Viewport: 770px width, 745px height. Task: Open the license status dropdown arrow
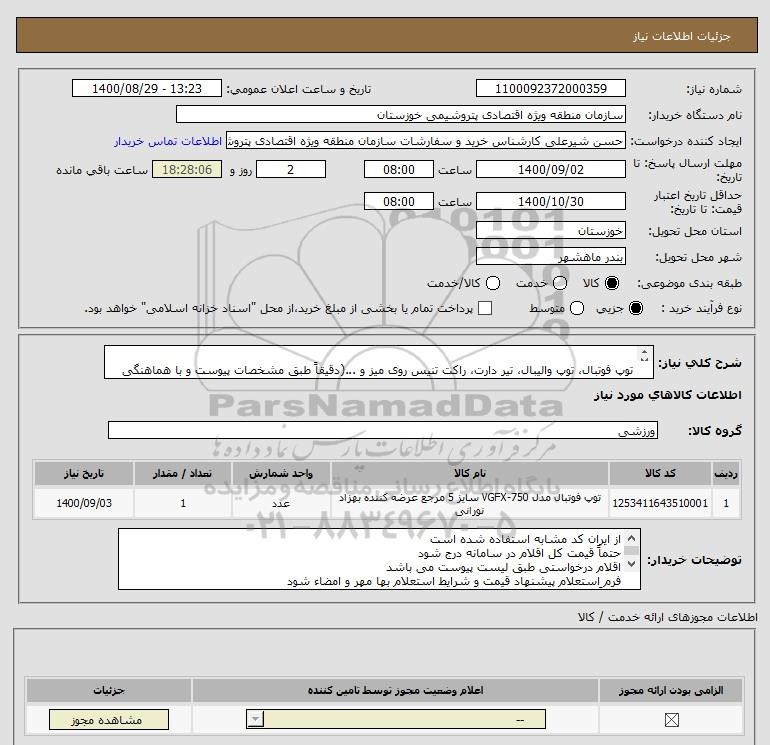pyautogui.click(x=255, y=720)
